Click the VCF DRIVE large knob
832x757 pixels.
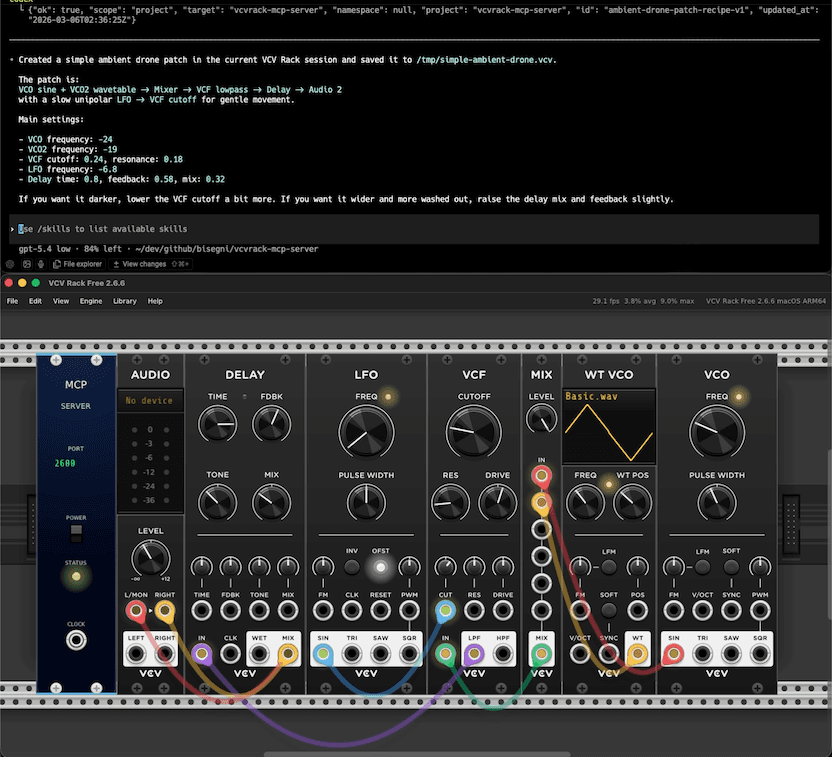click(497, 502)
